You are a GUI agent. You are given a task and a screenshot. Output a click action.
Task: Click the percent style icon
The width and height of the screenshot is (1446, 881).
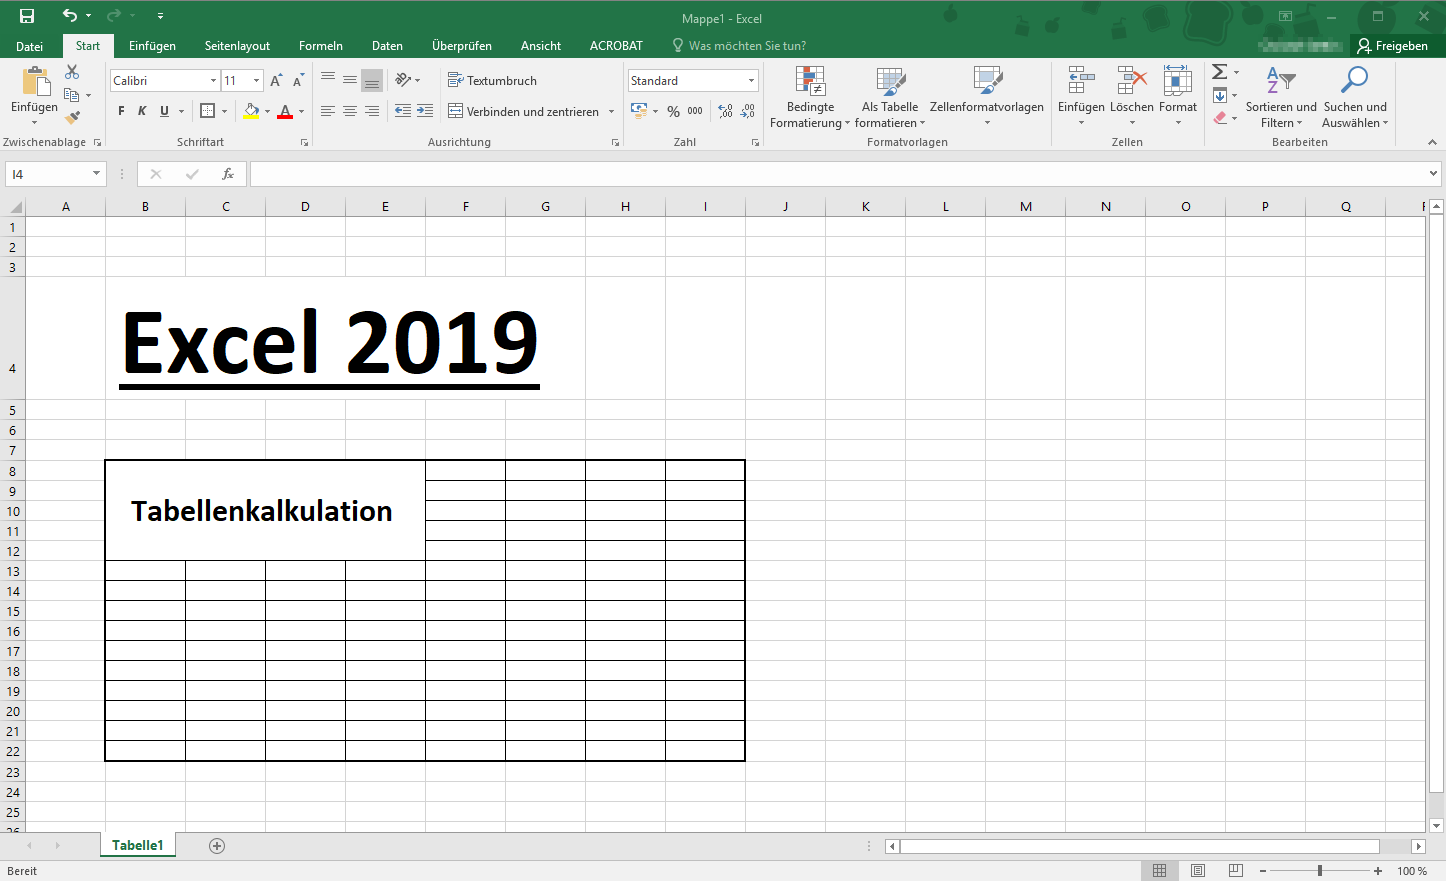click(x=673, y=111)
